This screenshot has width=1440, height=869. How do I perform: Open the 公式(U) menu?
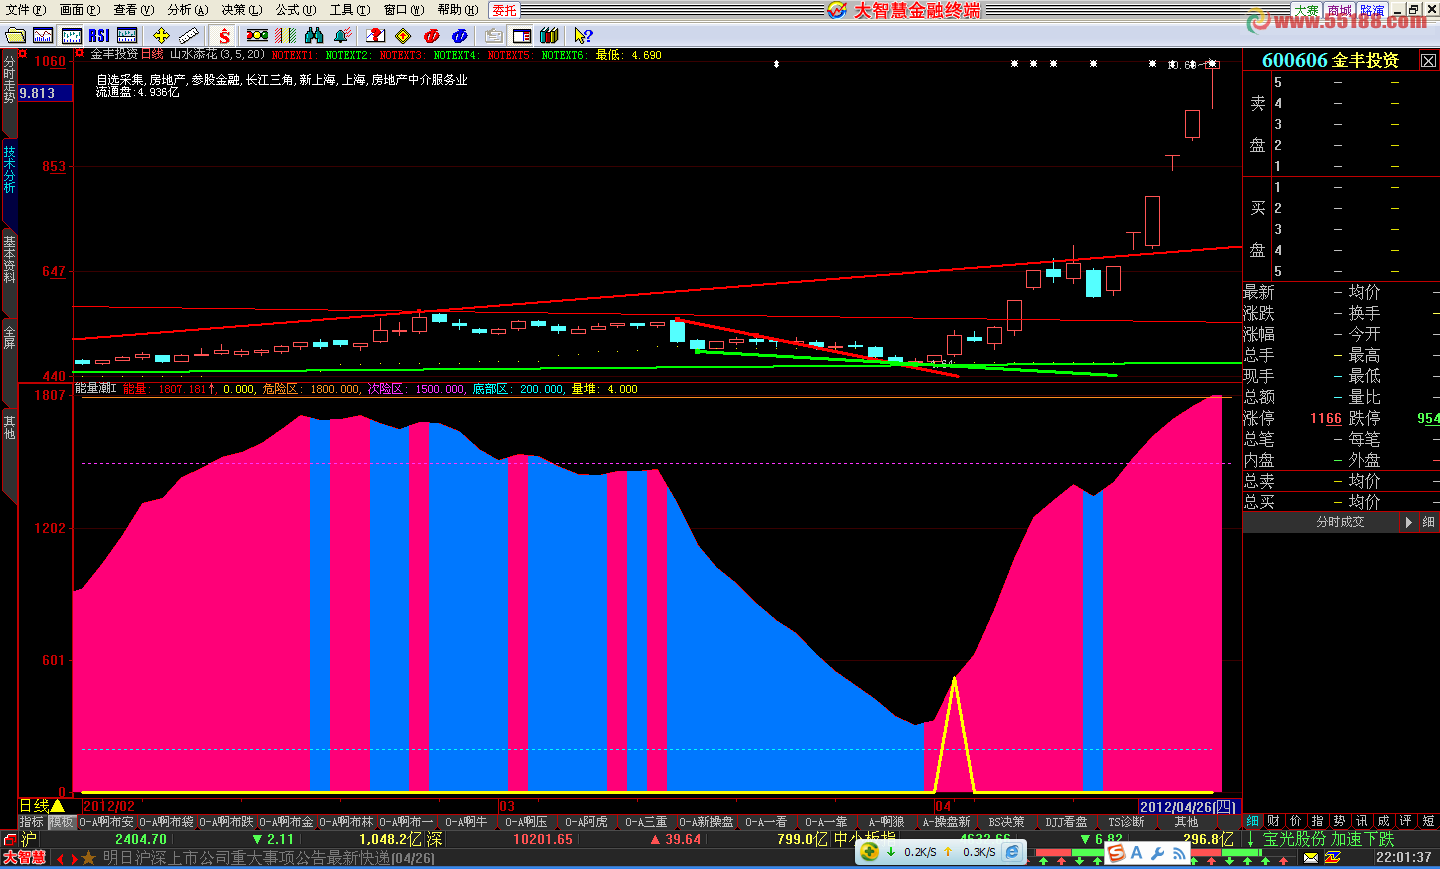(x=295, y=10)
